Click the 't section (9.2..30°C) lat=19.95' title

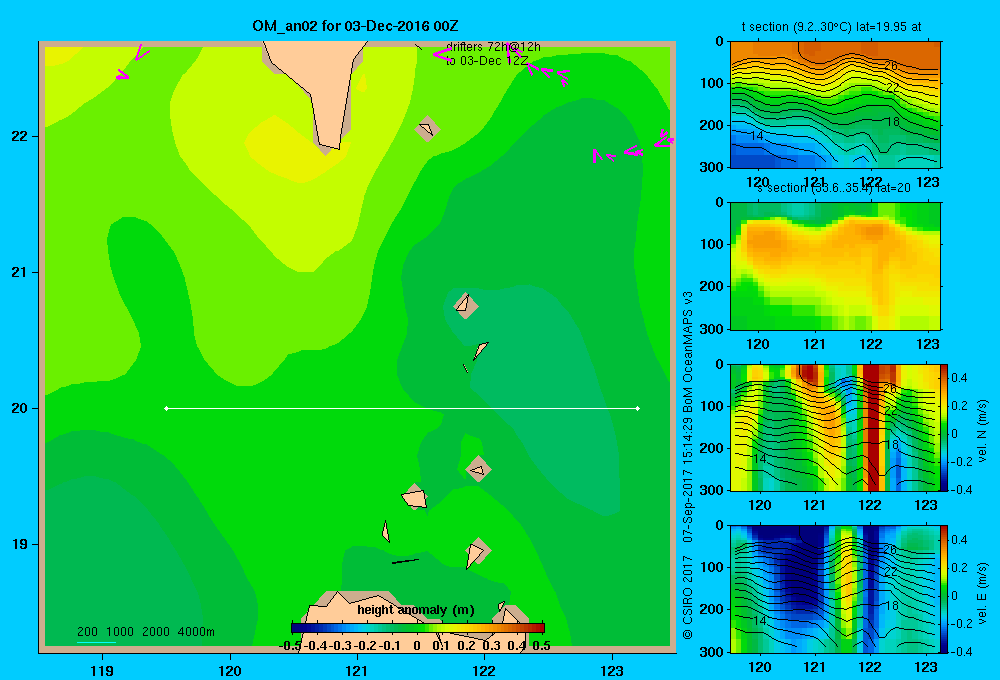[x=831, y=27]
